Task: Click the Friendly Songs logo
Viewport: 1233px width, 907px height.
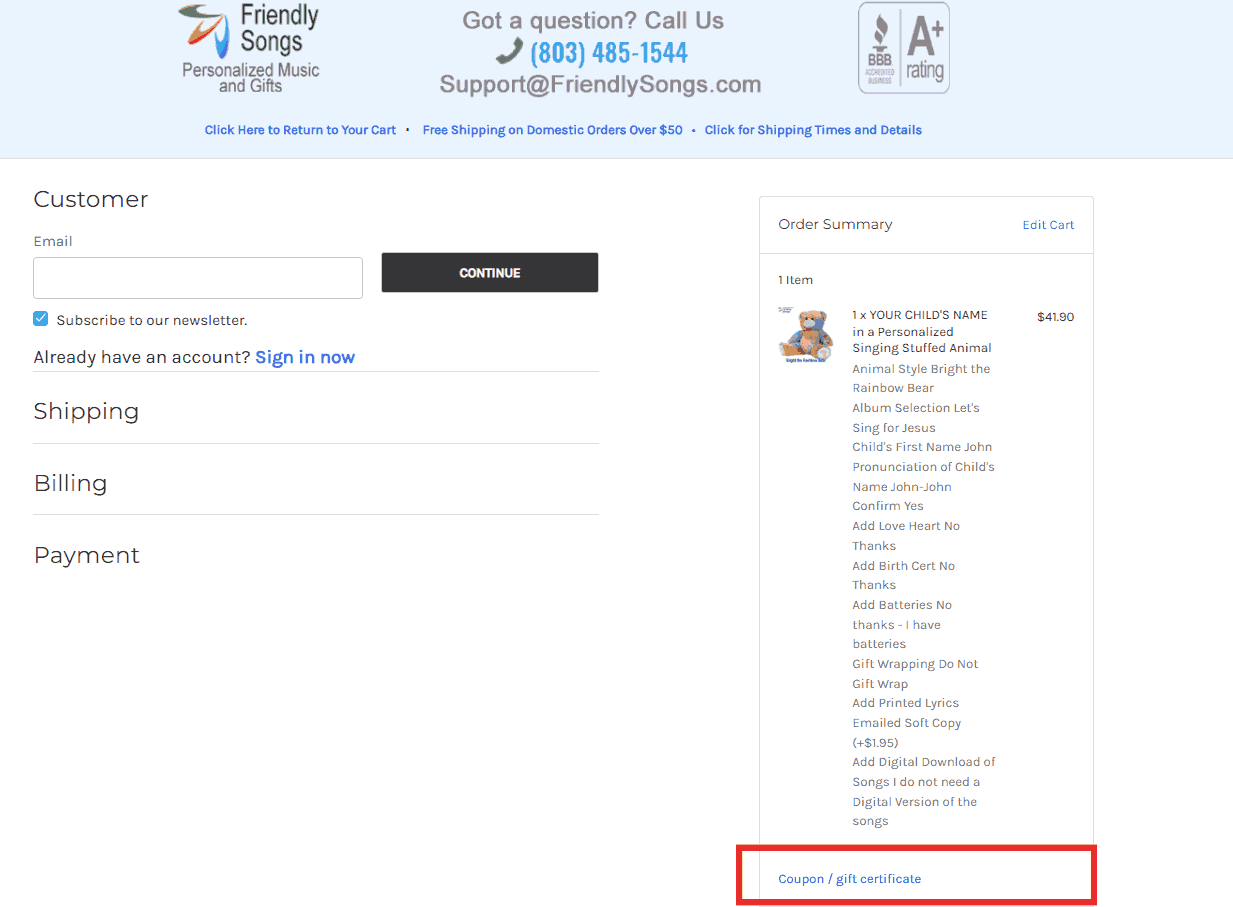Action: [249, 48]
